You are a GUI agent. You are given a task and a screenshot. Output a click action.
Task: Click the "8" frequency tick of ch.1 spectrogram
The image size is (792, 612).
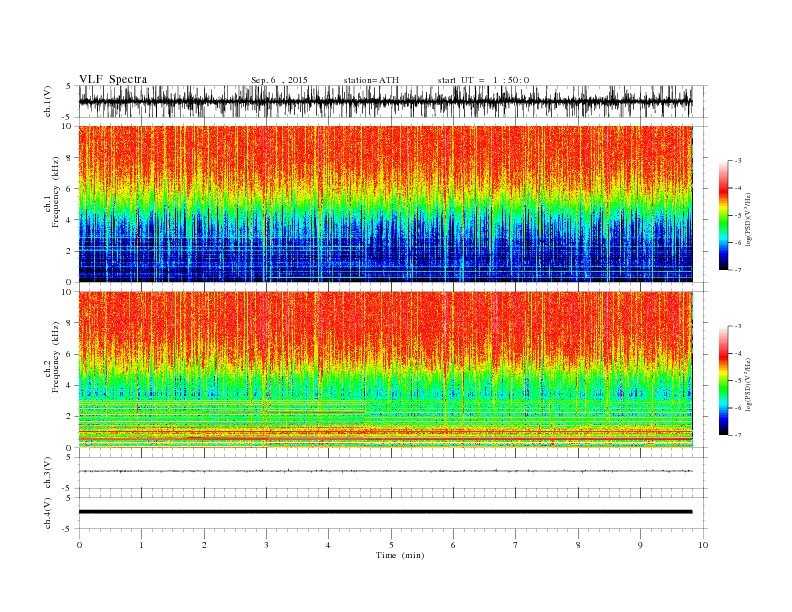70,158
